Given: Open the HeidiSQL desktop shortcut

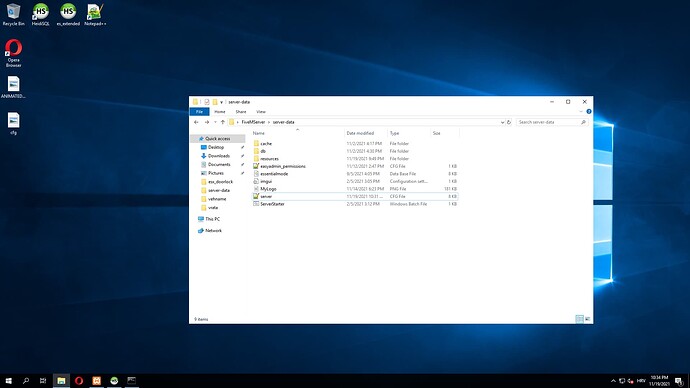Looking at the screenshot, I should point(40,15).
